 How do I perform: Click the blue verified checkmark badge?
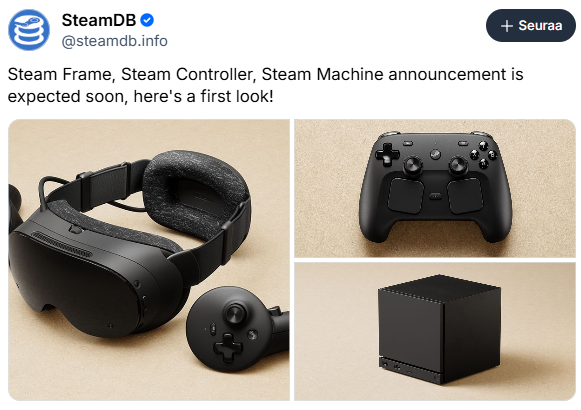point(147,20)
